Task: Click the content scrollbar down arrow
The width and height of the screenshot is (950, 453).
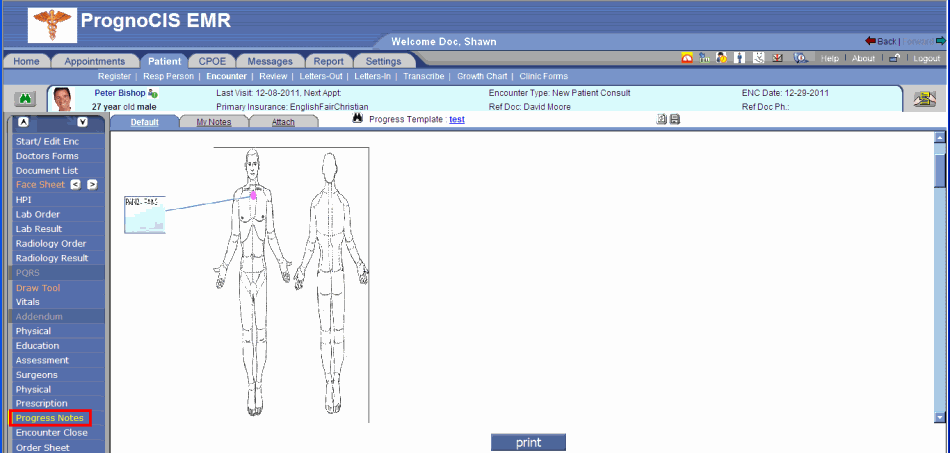Action: [x=940, y=417]
